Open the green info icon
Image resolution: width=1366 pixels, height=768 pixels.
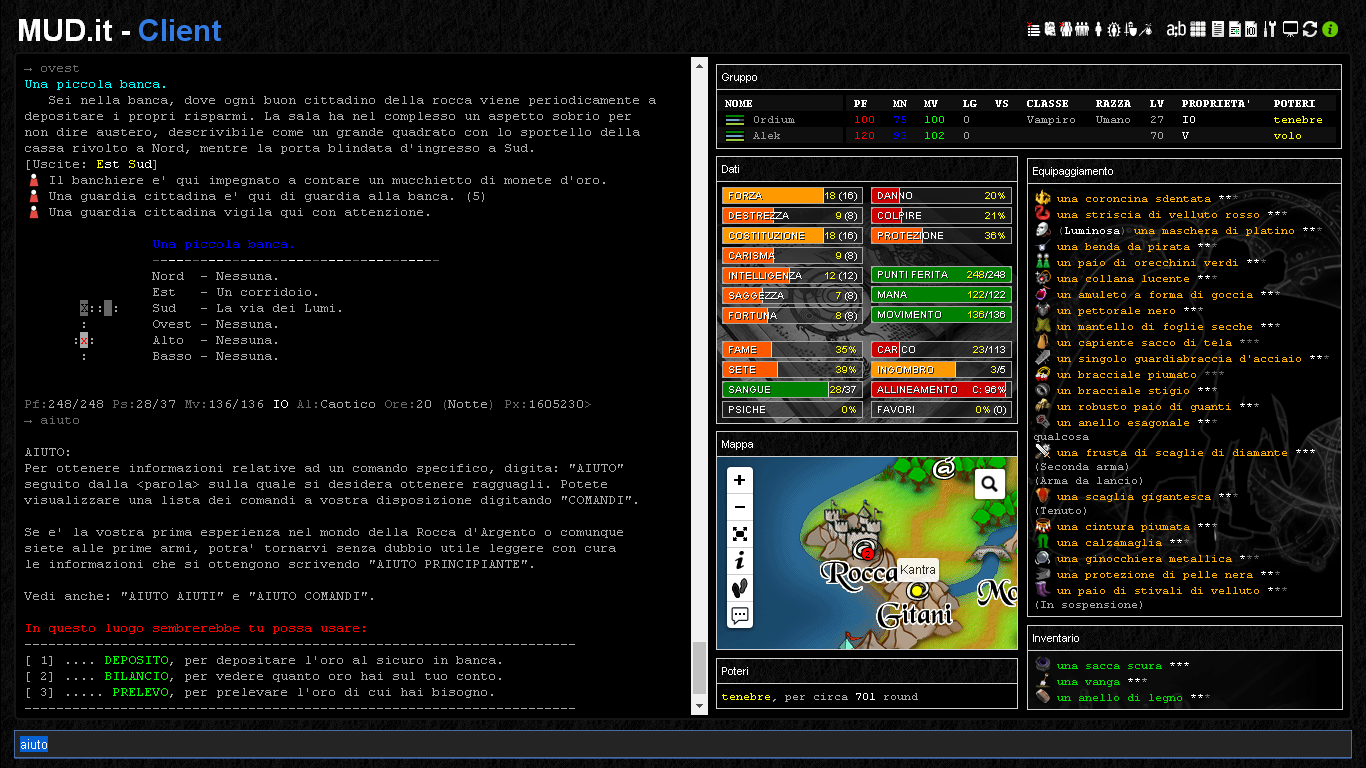click(x=1330, y=29)
